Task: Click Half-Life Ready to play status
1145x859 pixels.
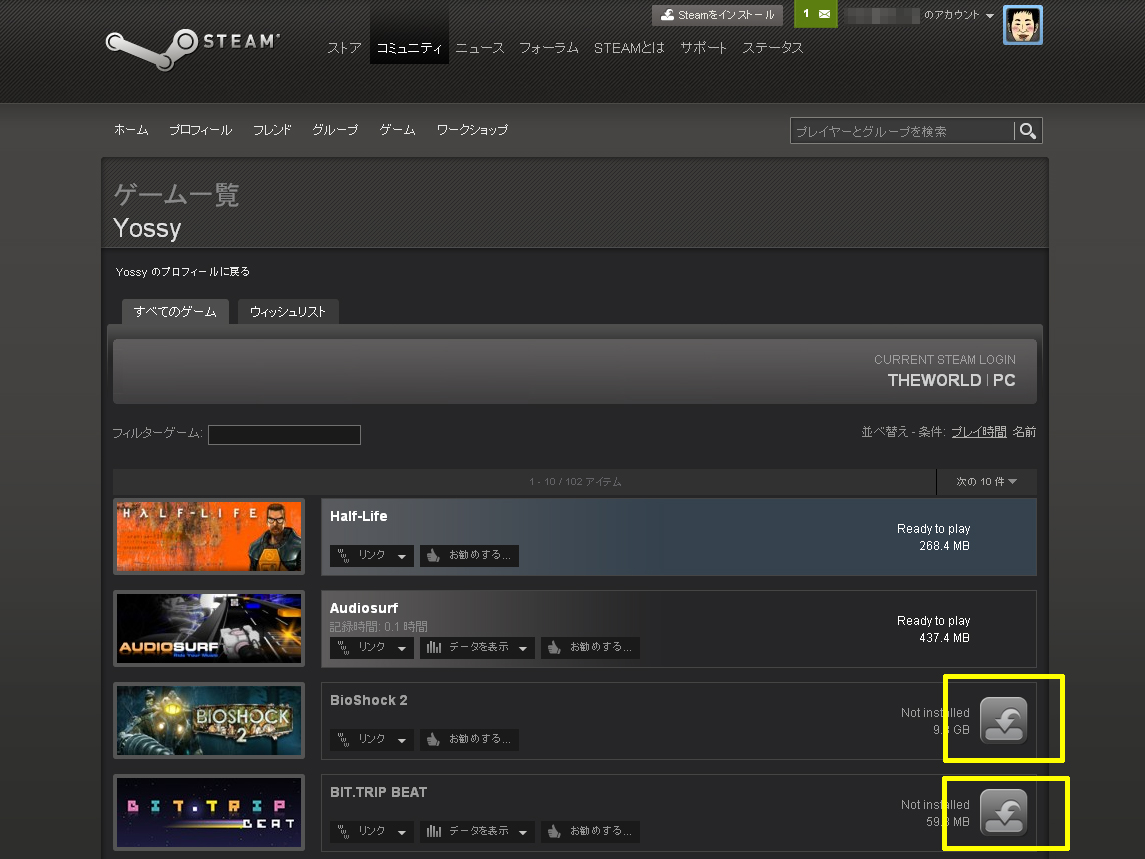Action: point(933,528)
